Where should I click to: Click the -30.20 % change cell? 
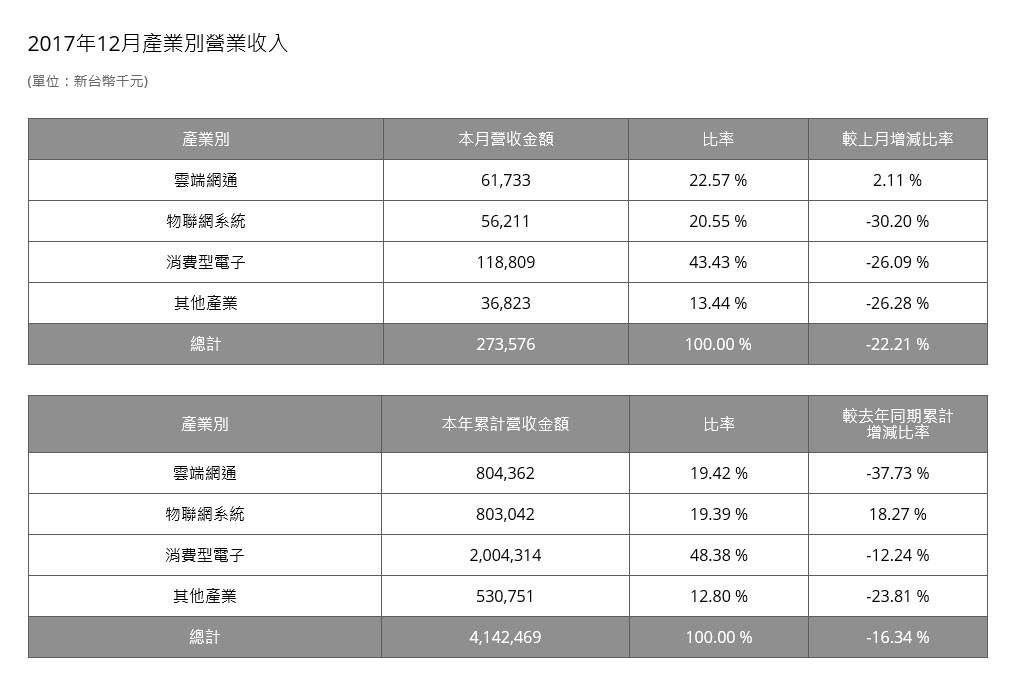click(x=897, y=222)
